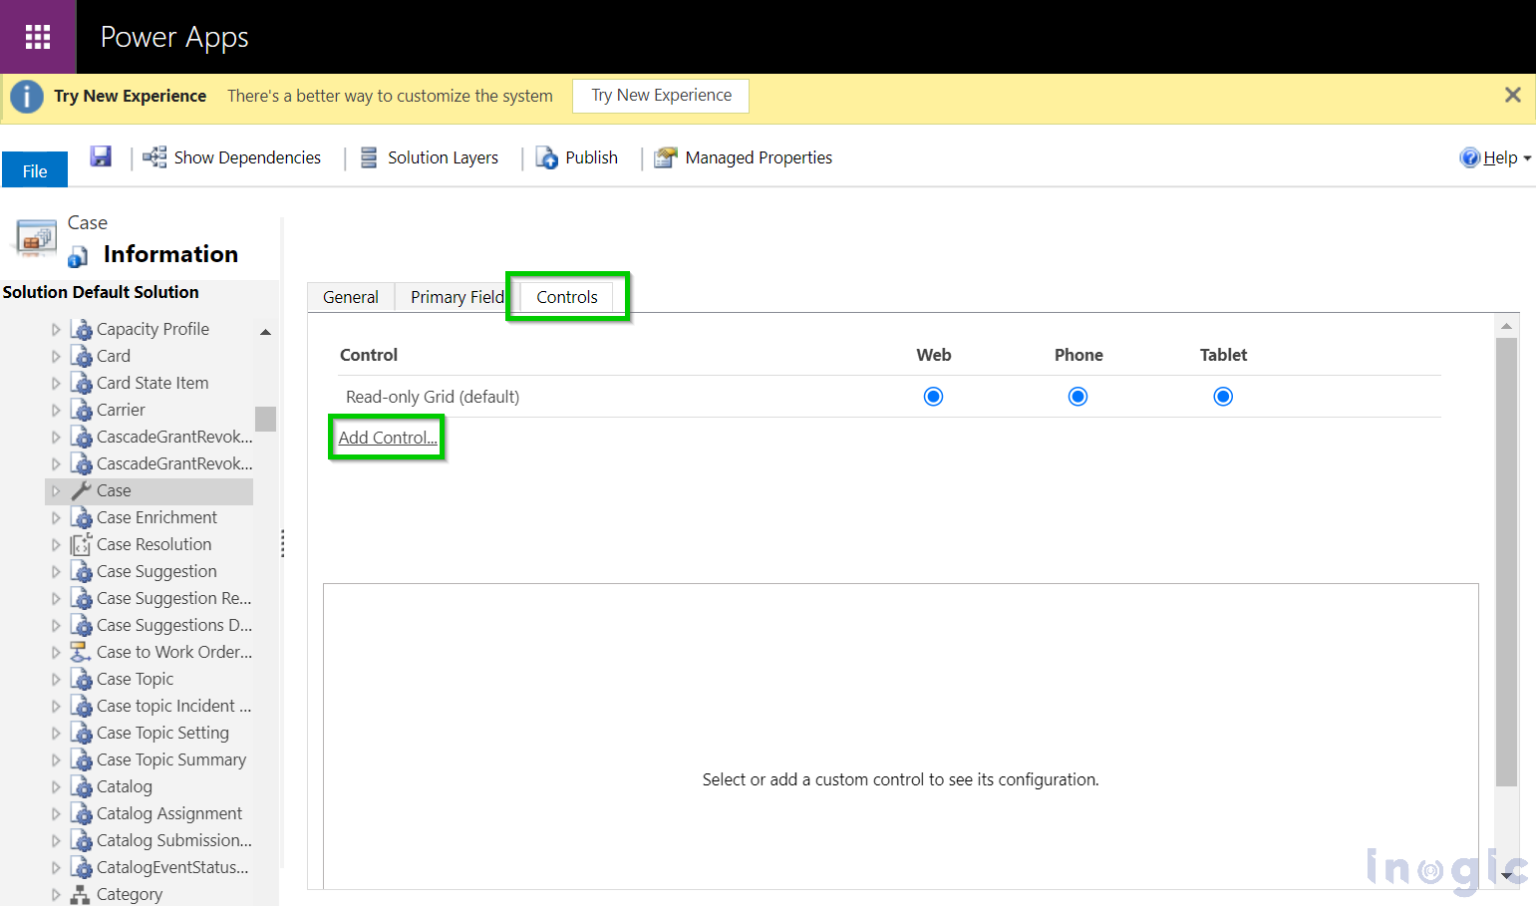Select the Phone radio button
The width and height of the screenshot is (1536, 906).
click(x=1078, y=396)
